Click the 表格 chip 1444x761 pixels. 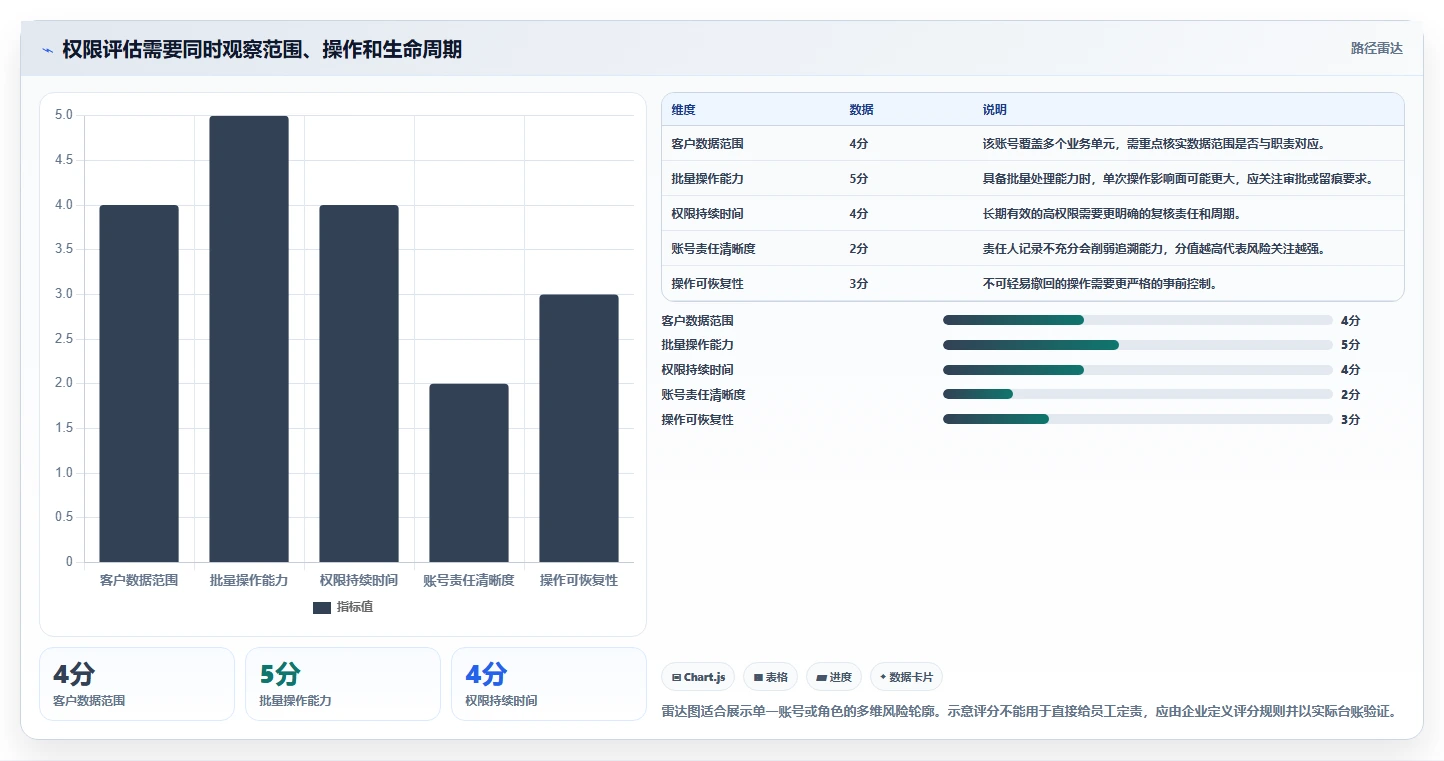[x=770, y=677]
